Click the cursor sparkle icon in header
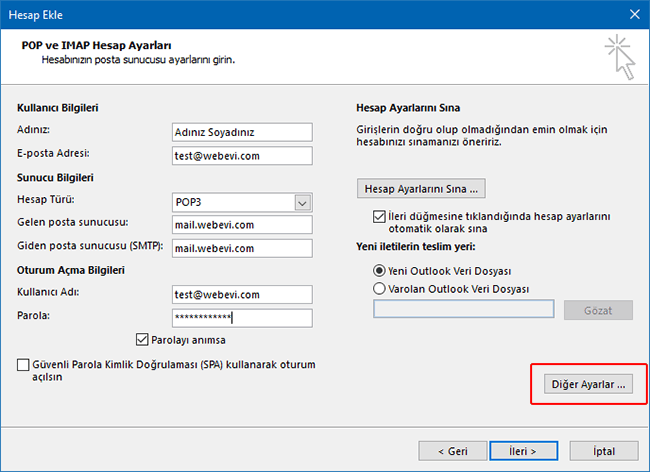This screenshot has height=472, width=650. [619, 55]
